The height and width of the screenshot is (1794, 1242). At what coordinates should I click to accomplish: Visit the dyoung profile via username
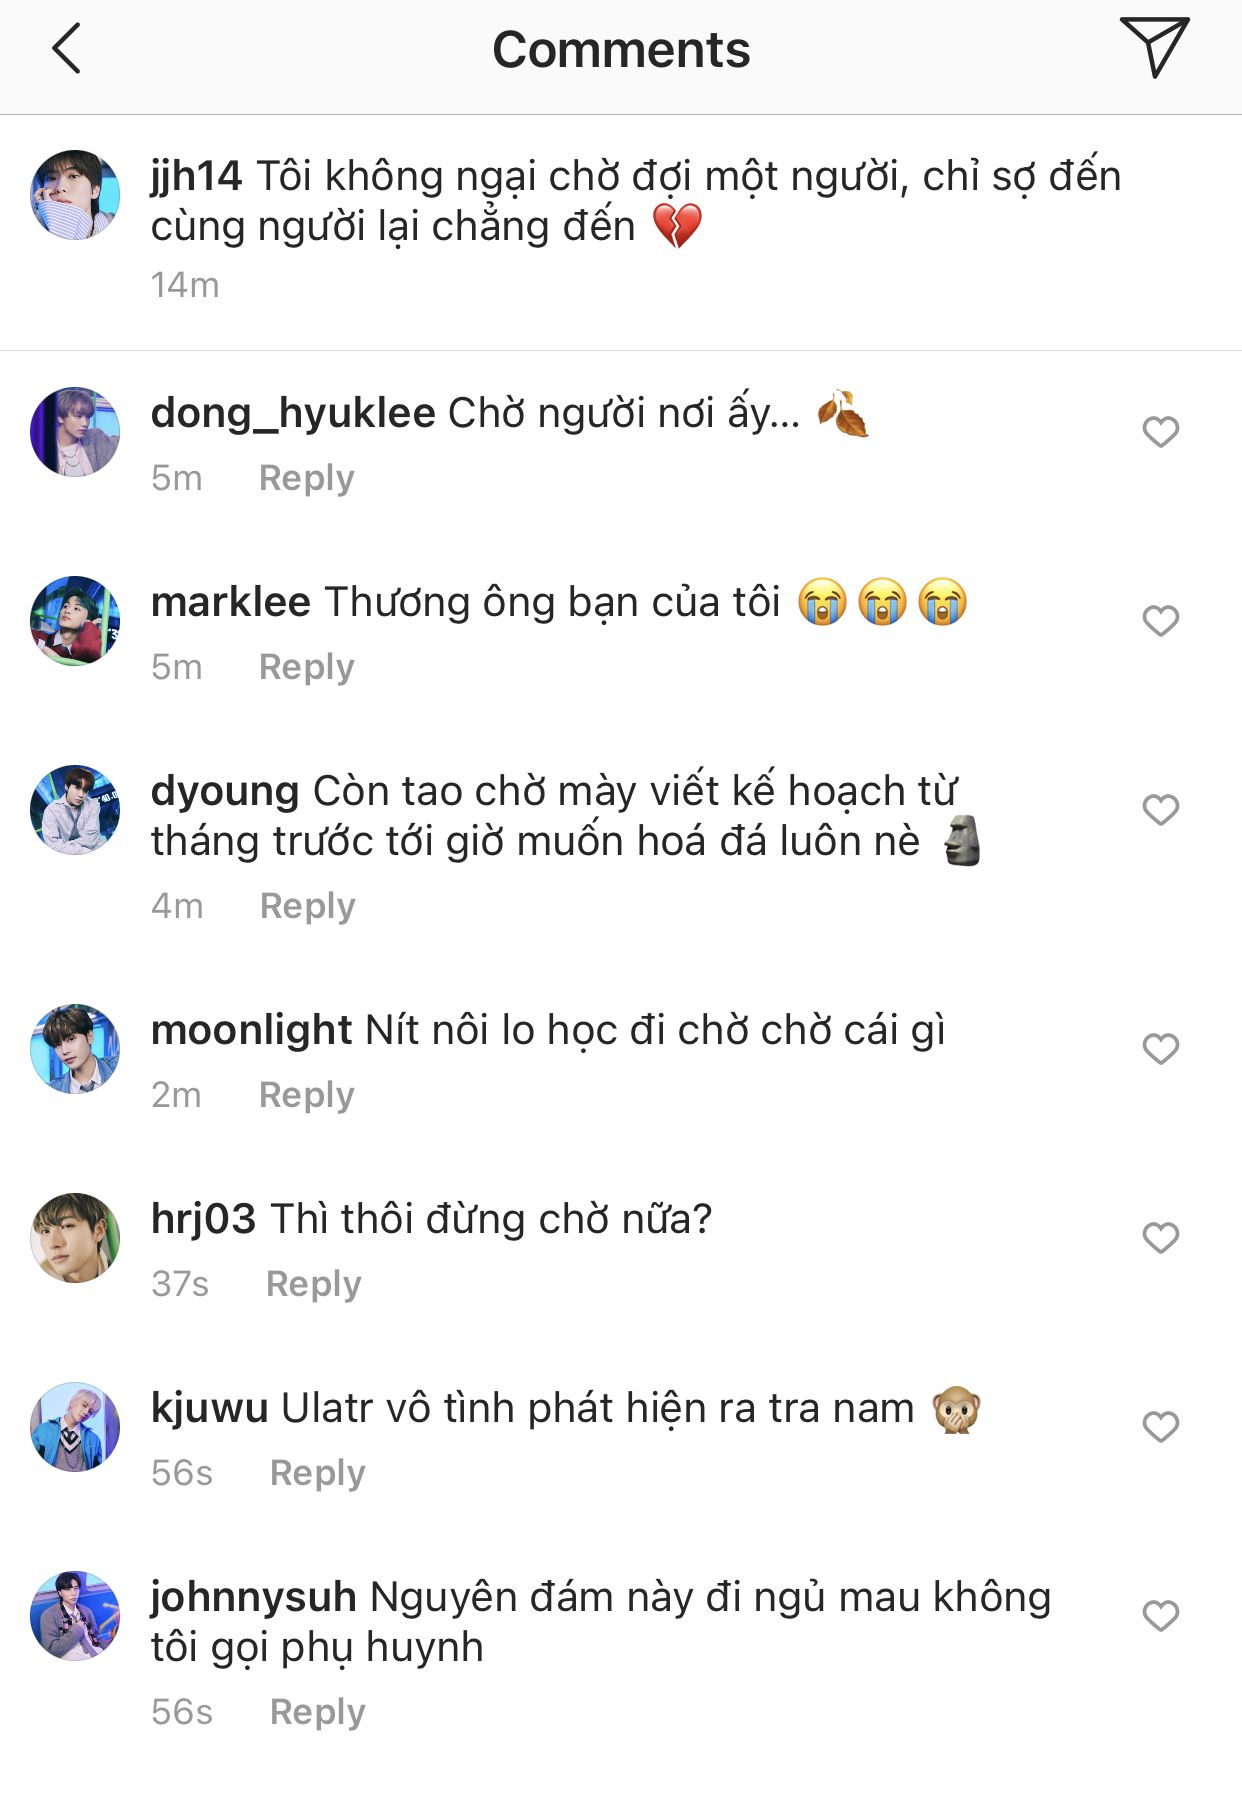[x=225, y=791]
